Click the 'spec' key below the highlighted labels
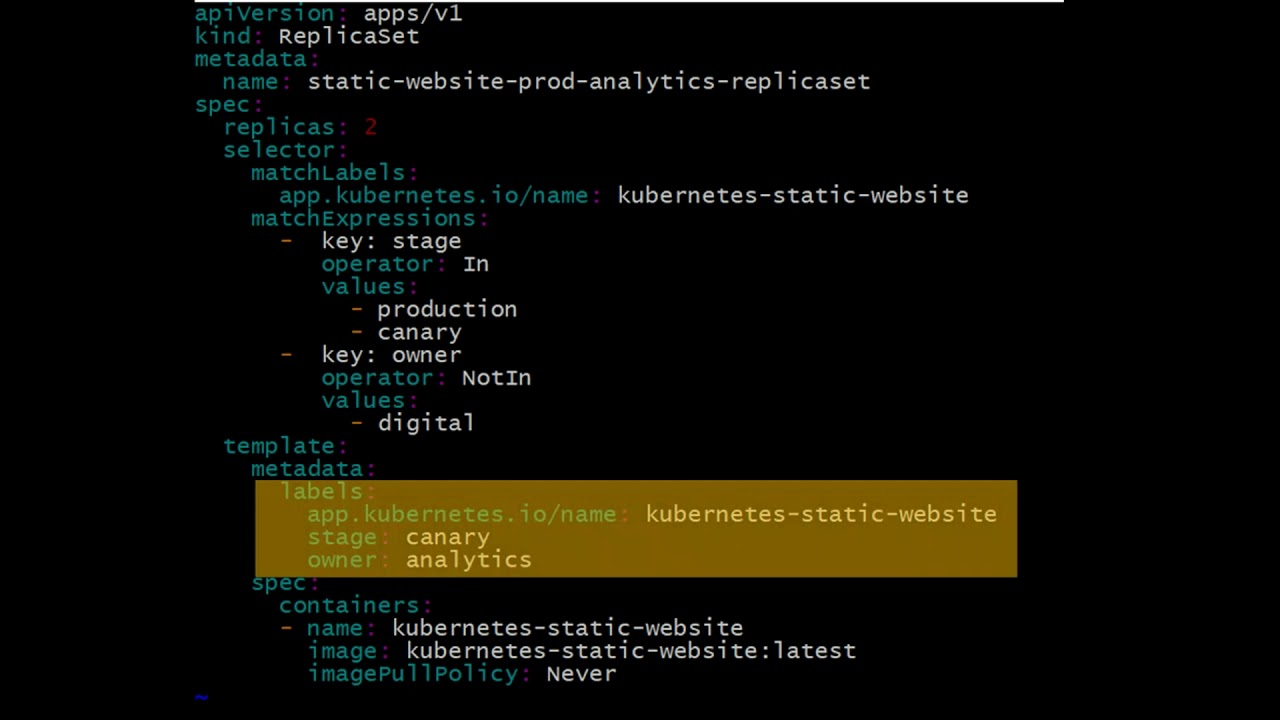The image size is (1280, 720). (278, 583)
